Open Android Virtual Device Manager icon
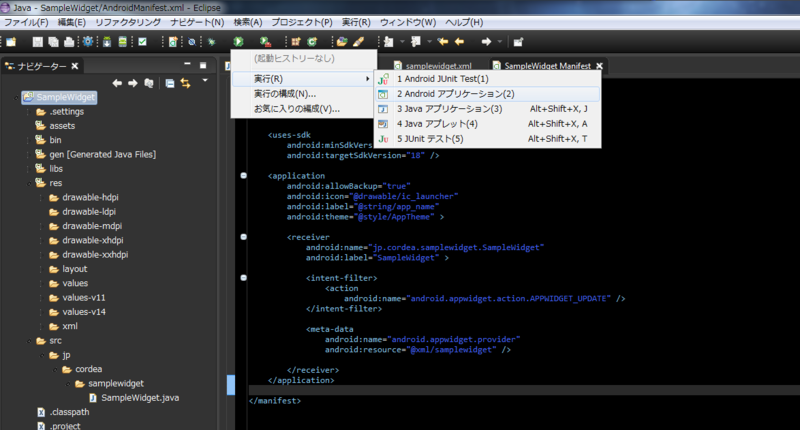800x430 pixels. pos(122,42)
